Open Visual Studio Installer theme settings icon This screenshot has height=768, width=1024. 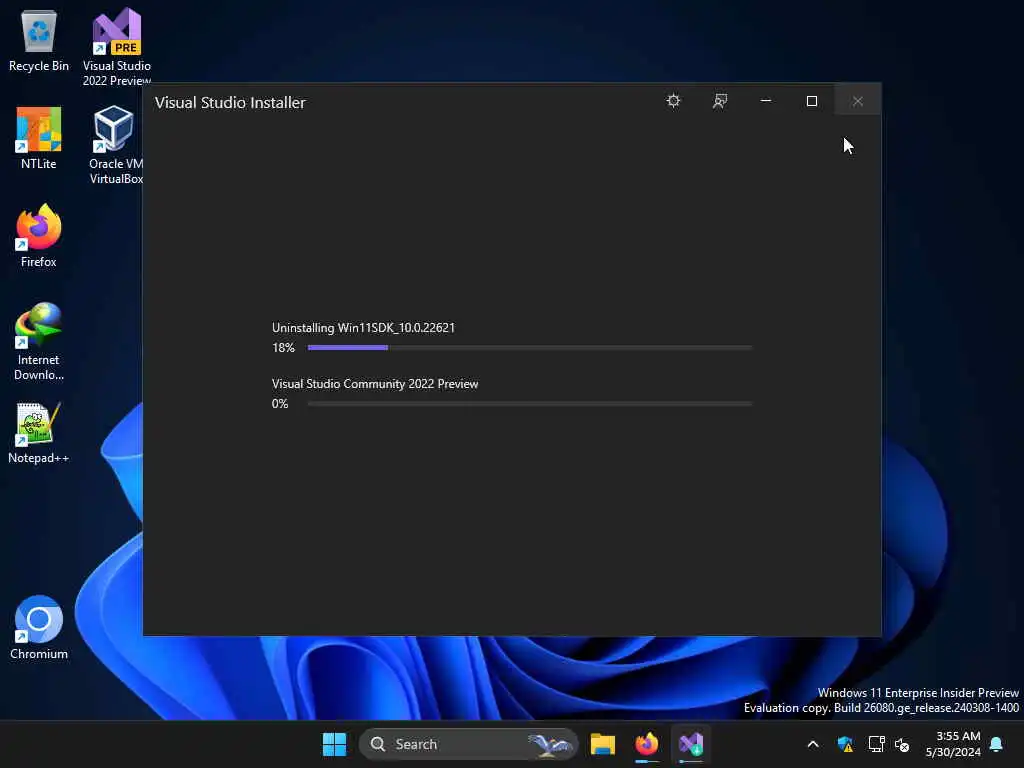(673, 101)
